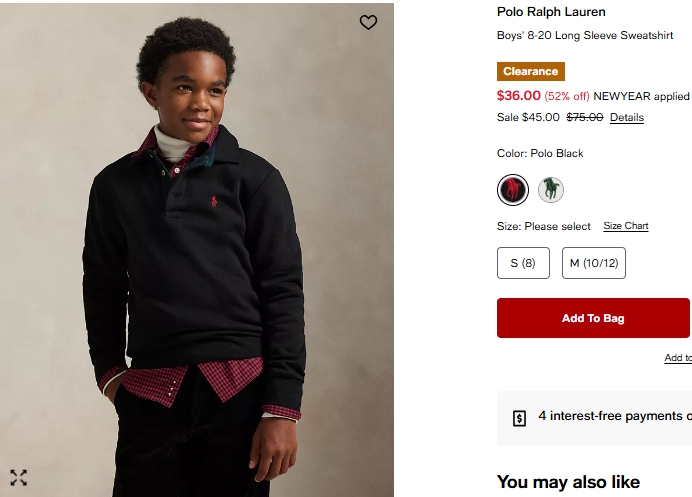Choose the green pony color swatch

click(550, 189)
